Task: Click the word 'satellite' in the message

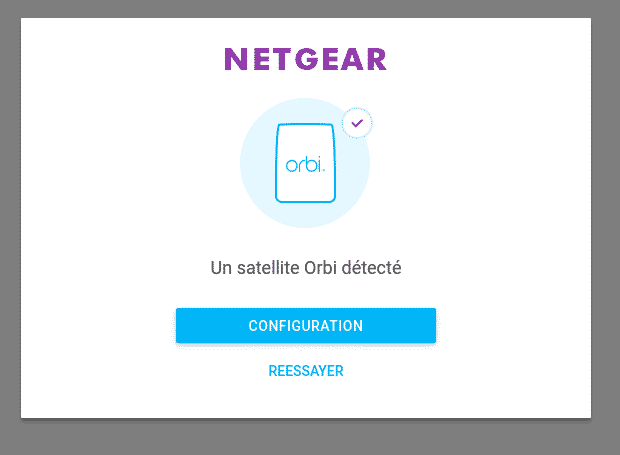Action: pyautogui.click(x=268, y=268)
